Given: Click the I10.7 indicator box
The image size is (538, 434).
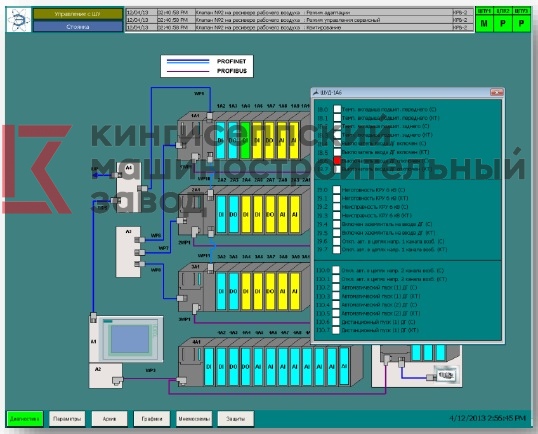Looking at the screenshot, I should click(336, 330).
